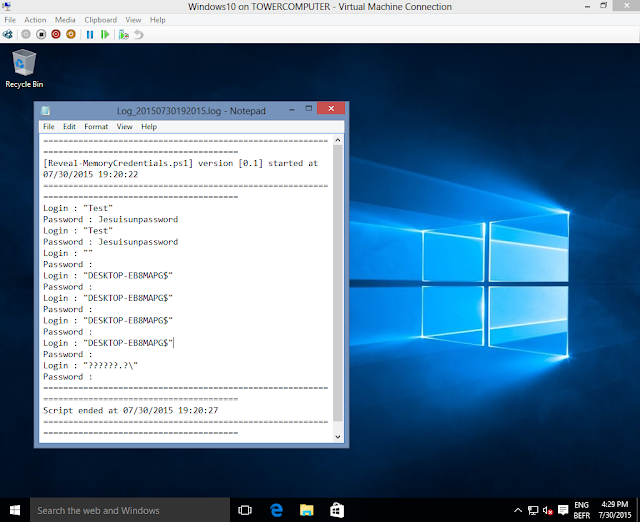Maximize the Notepad window

[309, 109]
